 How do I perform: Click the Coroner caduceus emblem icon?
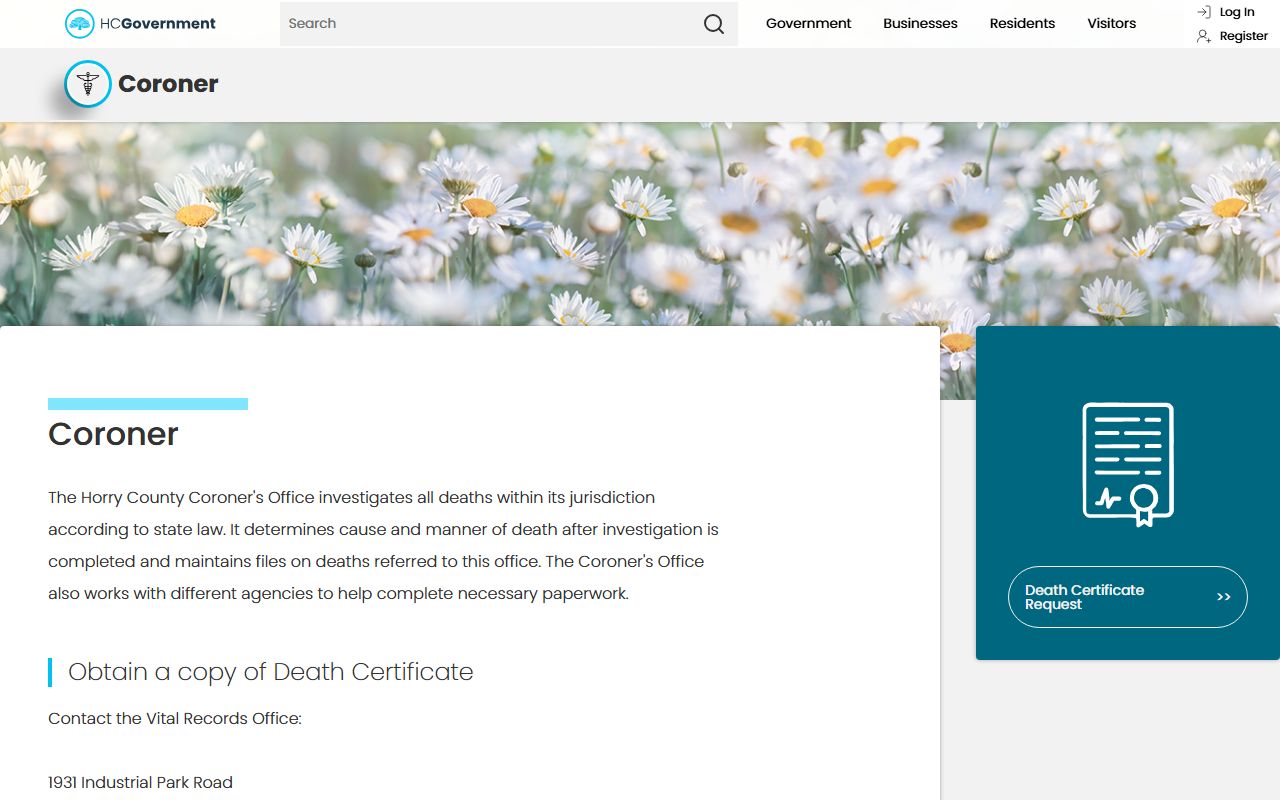pyautogui.click(x=88, y=84)
